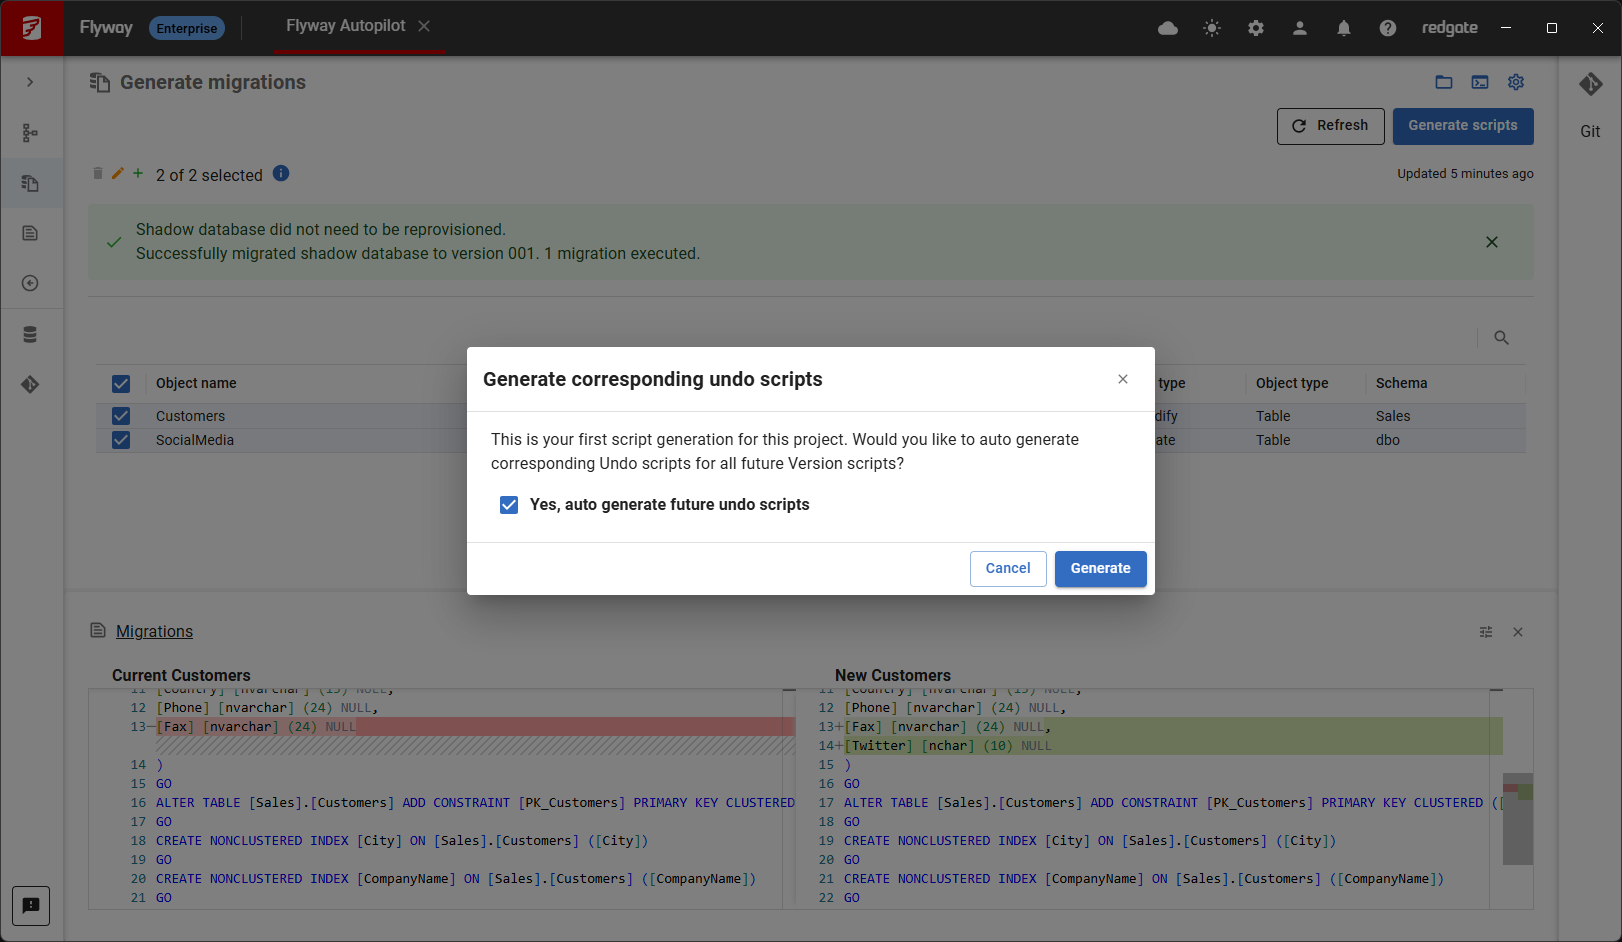
Task: Click the Table cell in the SocialMedia row
Action: point(1273,440)
